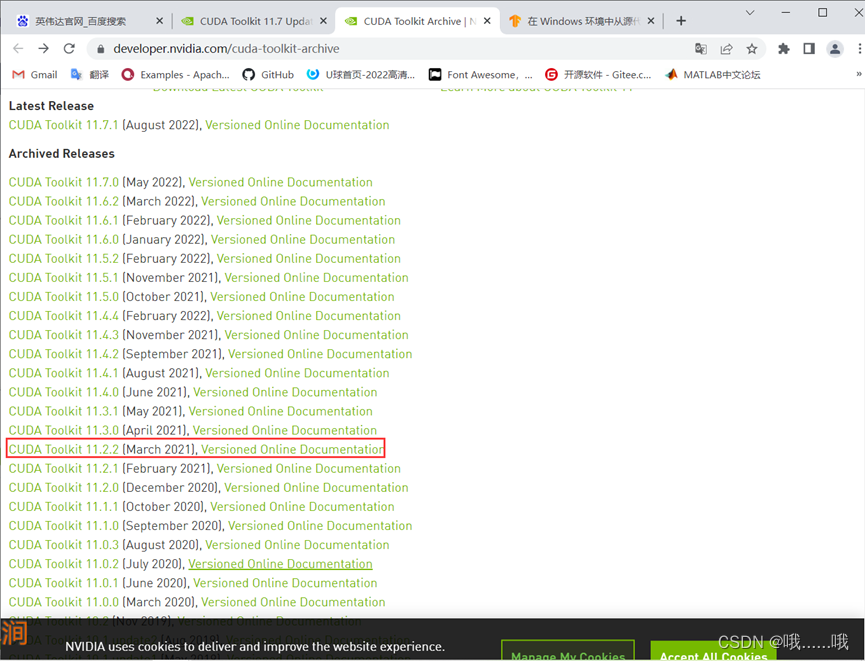Switch to CUDA Toolkit 11.7 Update tab
Image resolution: width=865 pixels, height=661 pixels.
tap(255, 21)
